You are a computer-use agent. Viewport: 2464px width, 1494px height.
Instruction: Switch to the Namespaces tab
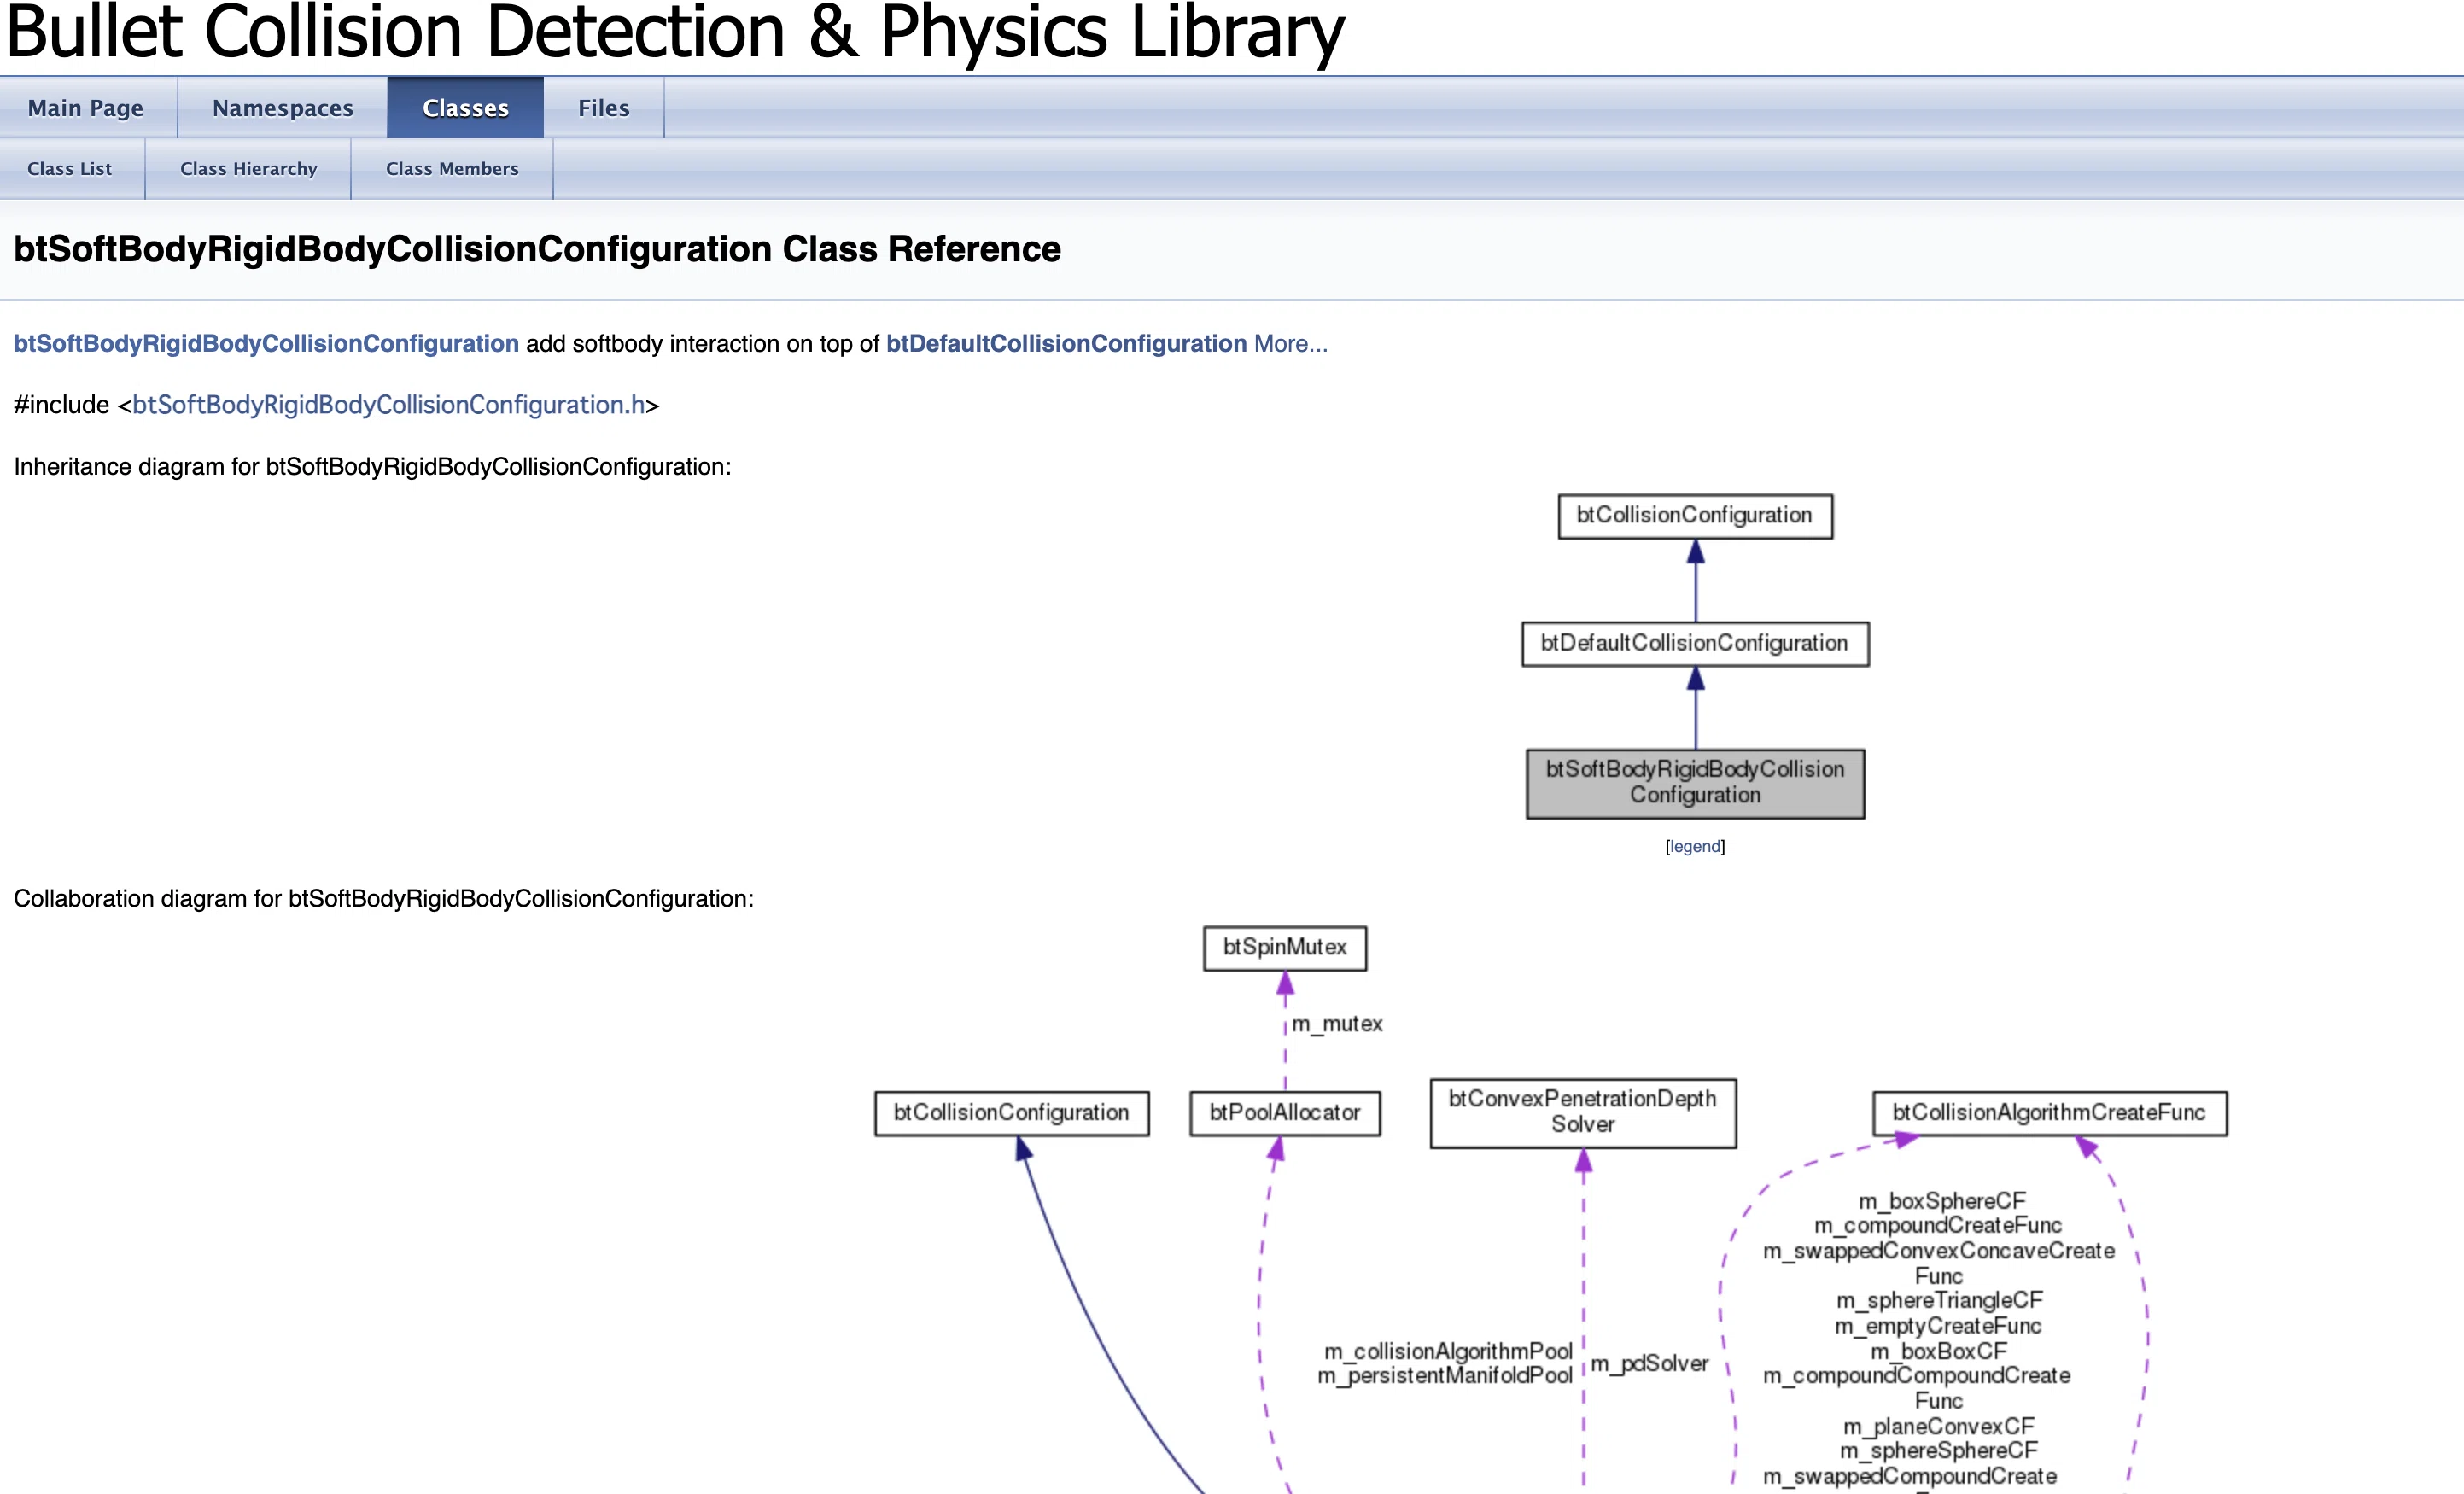coord(283,108)
